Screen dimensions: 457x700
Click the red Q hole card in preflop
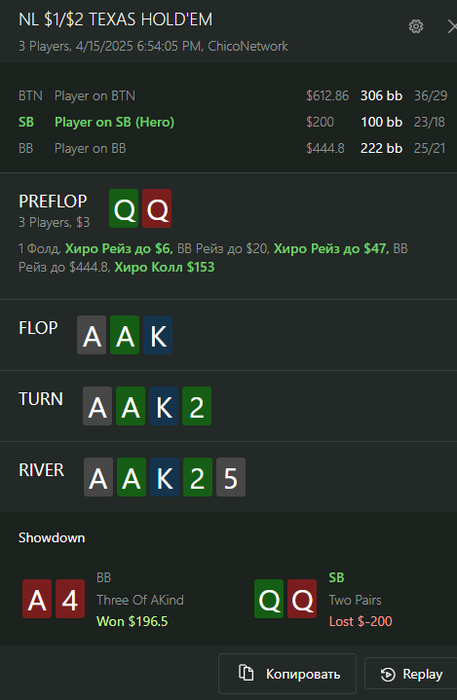[157, 208]
